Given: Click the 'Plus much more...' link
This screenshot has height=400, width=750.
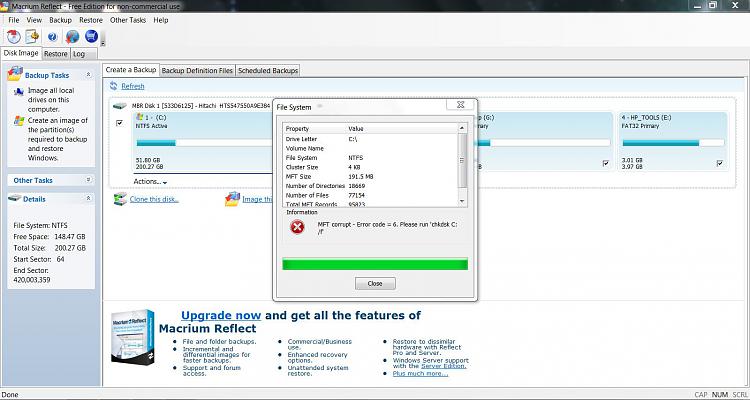Looking at the screenshot, I should click(420, 374).
